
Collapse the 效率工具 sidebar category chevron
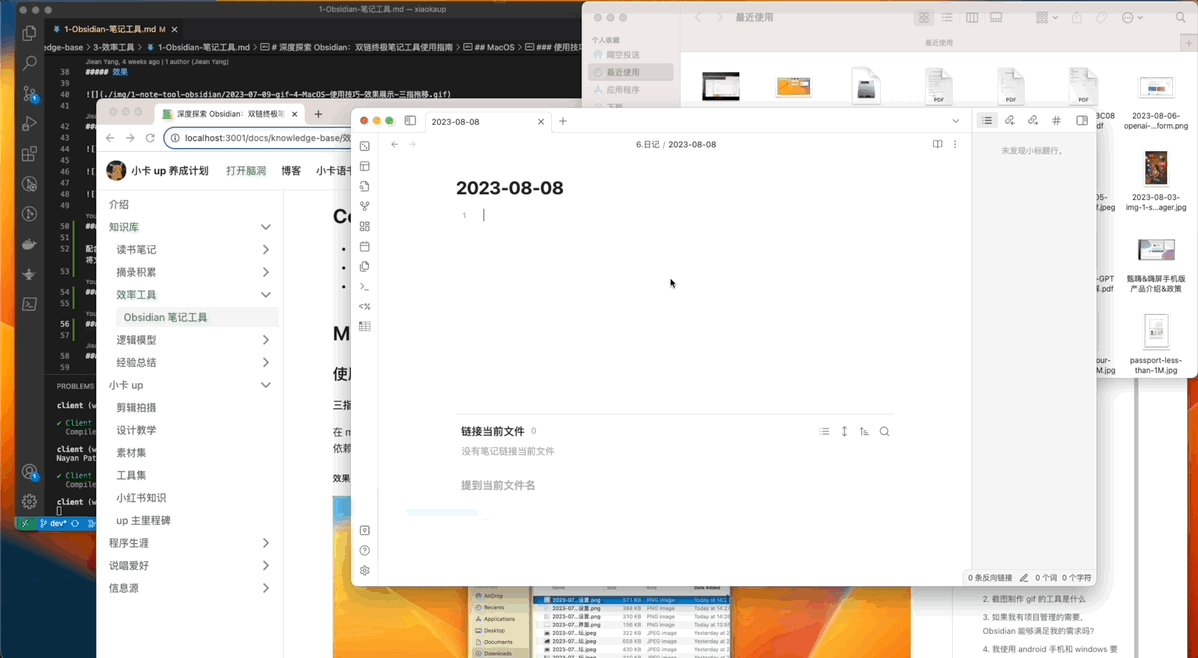[266, 295]
